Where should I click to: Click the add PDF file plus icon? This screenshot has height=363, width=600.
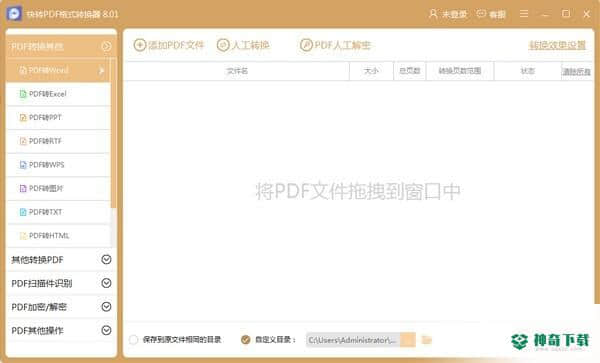click(x=140, y=45)
